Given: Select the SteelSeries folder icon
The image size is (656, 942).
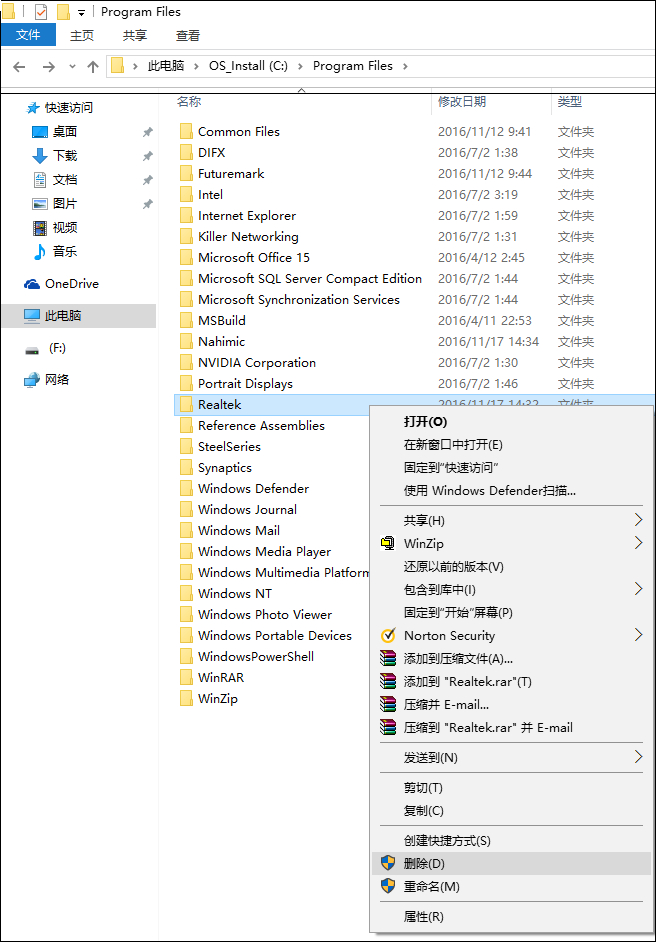Looking at the screenshot, I should tap(187, 446).
